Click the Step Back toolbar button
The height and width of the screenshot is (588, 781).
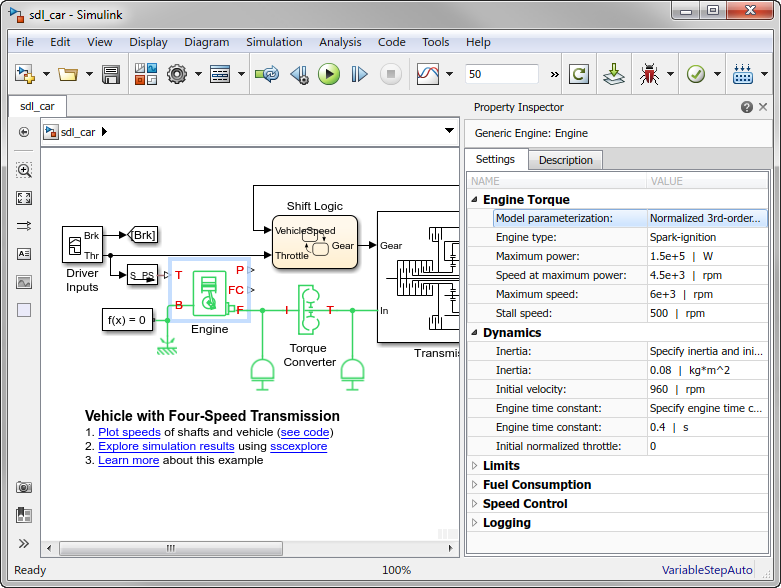[299, 74]
